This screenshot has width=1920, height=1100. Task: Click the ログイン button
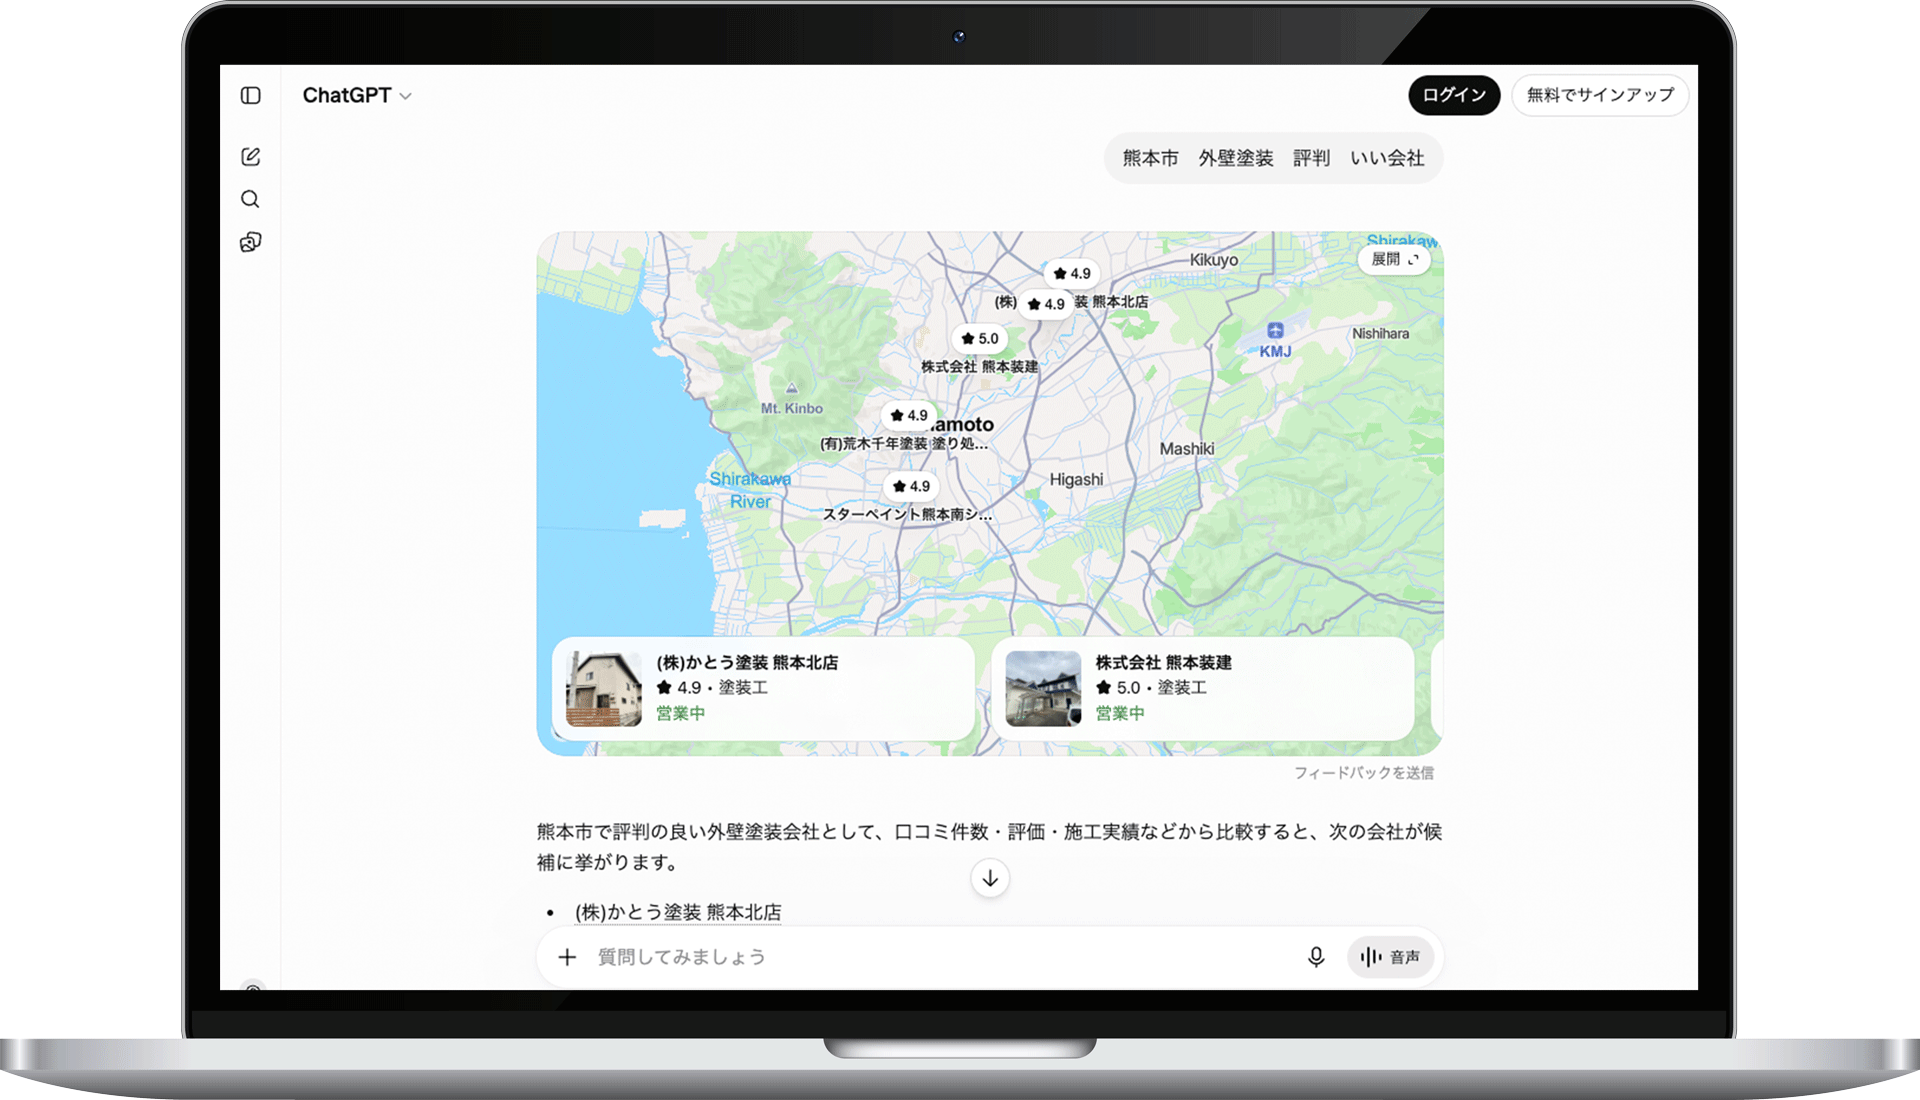[x=1454, y=95]
